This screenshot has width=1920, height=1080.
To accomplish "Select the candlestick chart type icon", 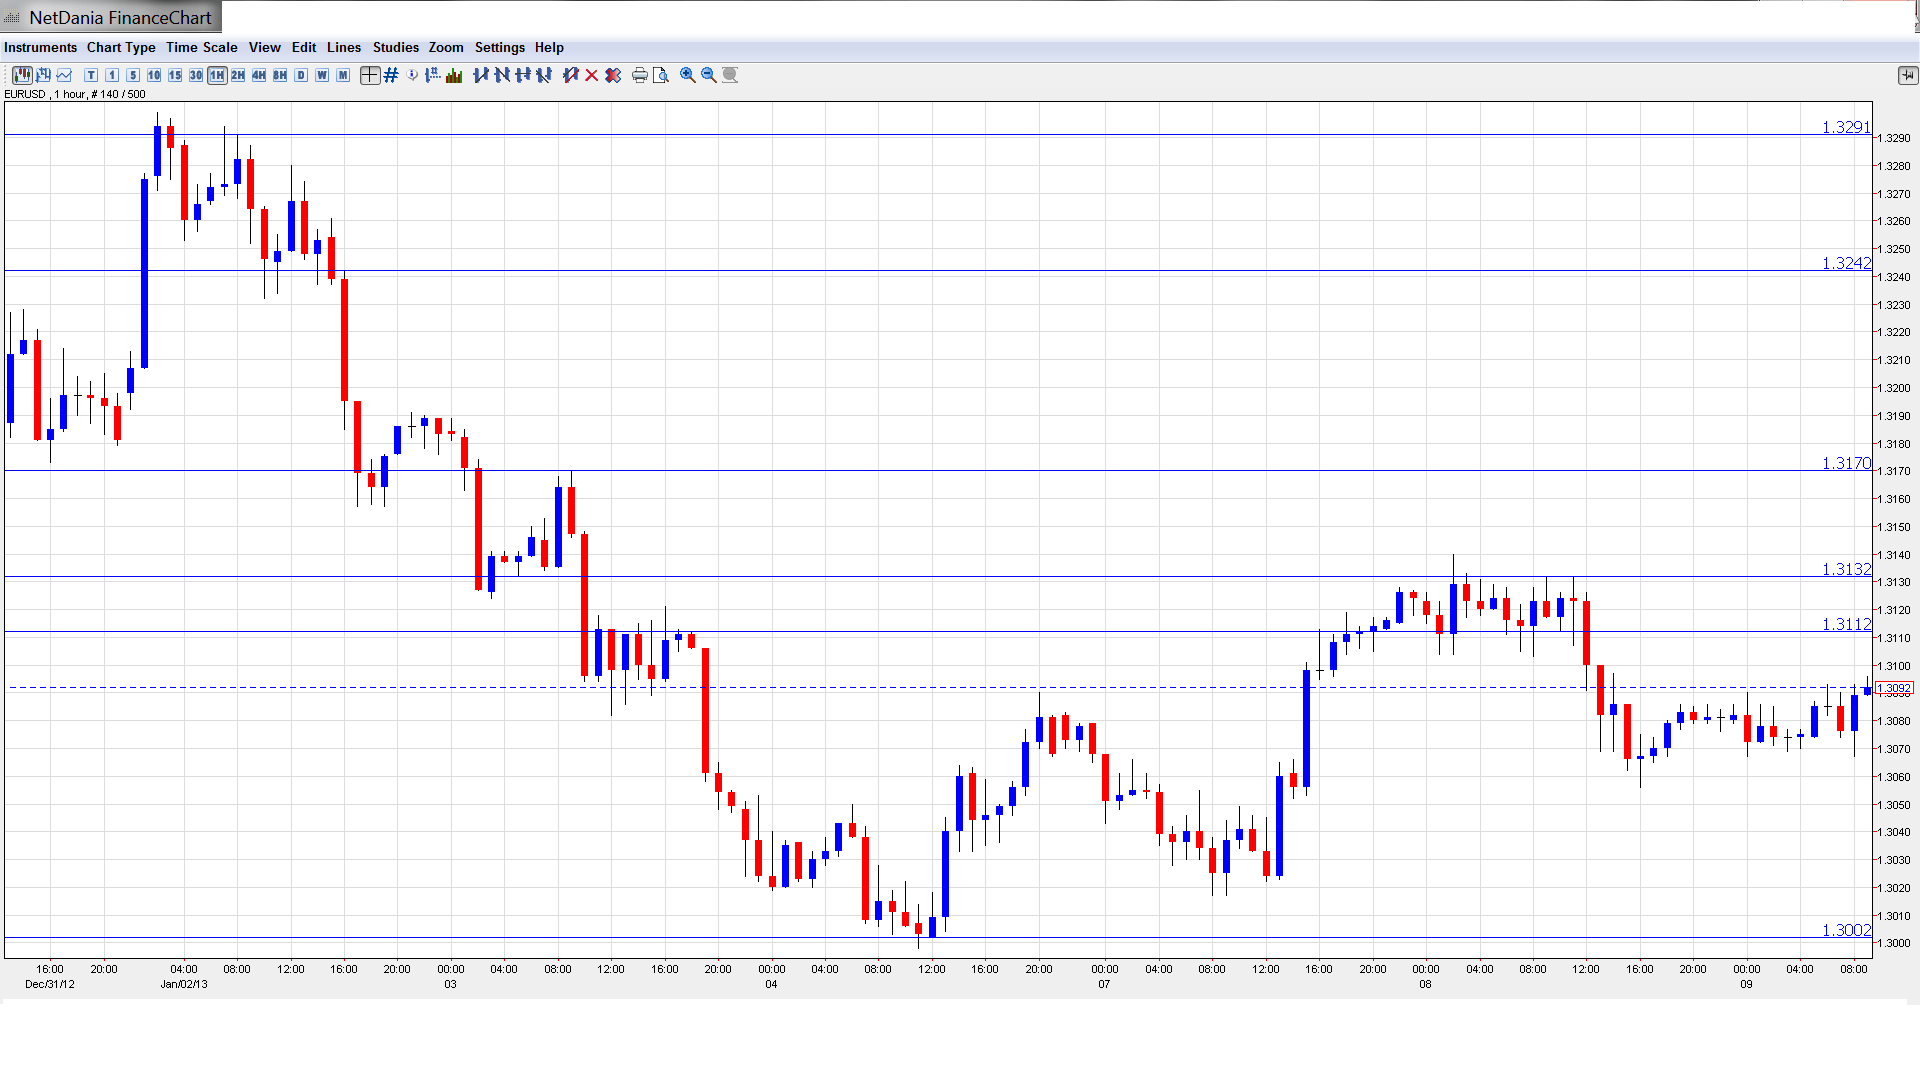I will pos(22,75).
